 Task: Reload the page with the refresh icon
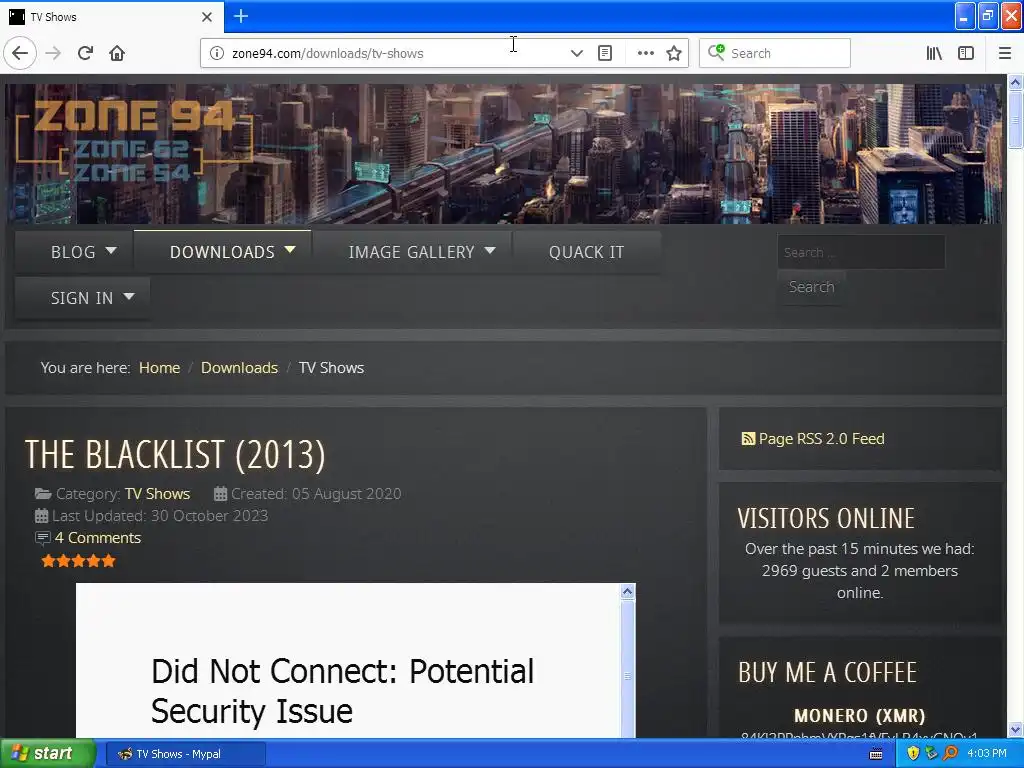click(x=86, y=53)
